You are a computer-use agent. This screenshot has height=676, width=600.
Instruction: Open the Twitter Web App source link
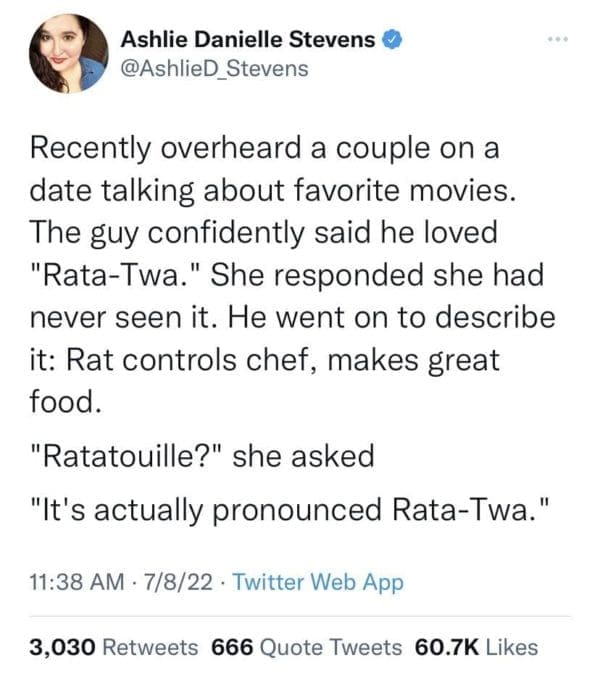point(317,583)
